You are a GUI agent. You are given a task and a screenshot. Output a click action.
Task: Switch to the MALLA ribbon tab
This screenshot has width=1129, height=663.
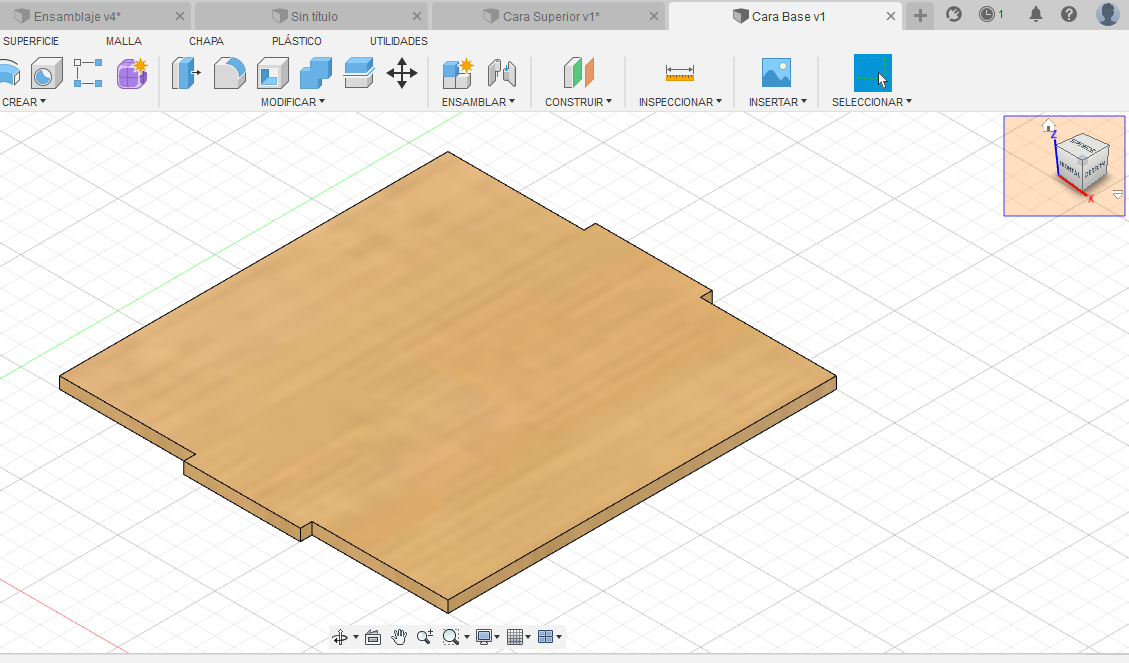pos(124,41)
